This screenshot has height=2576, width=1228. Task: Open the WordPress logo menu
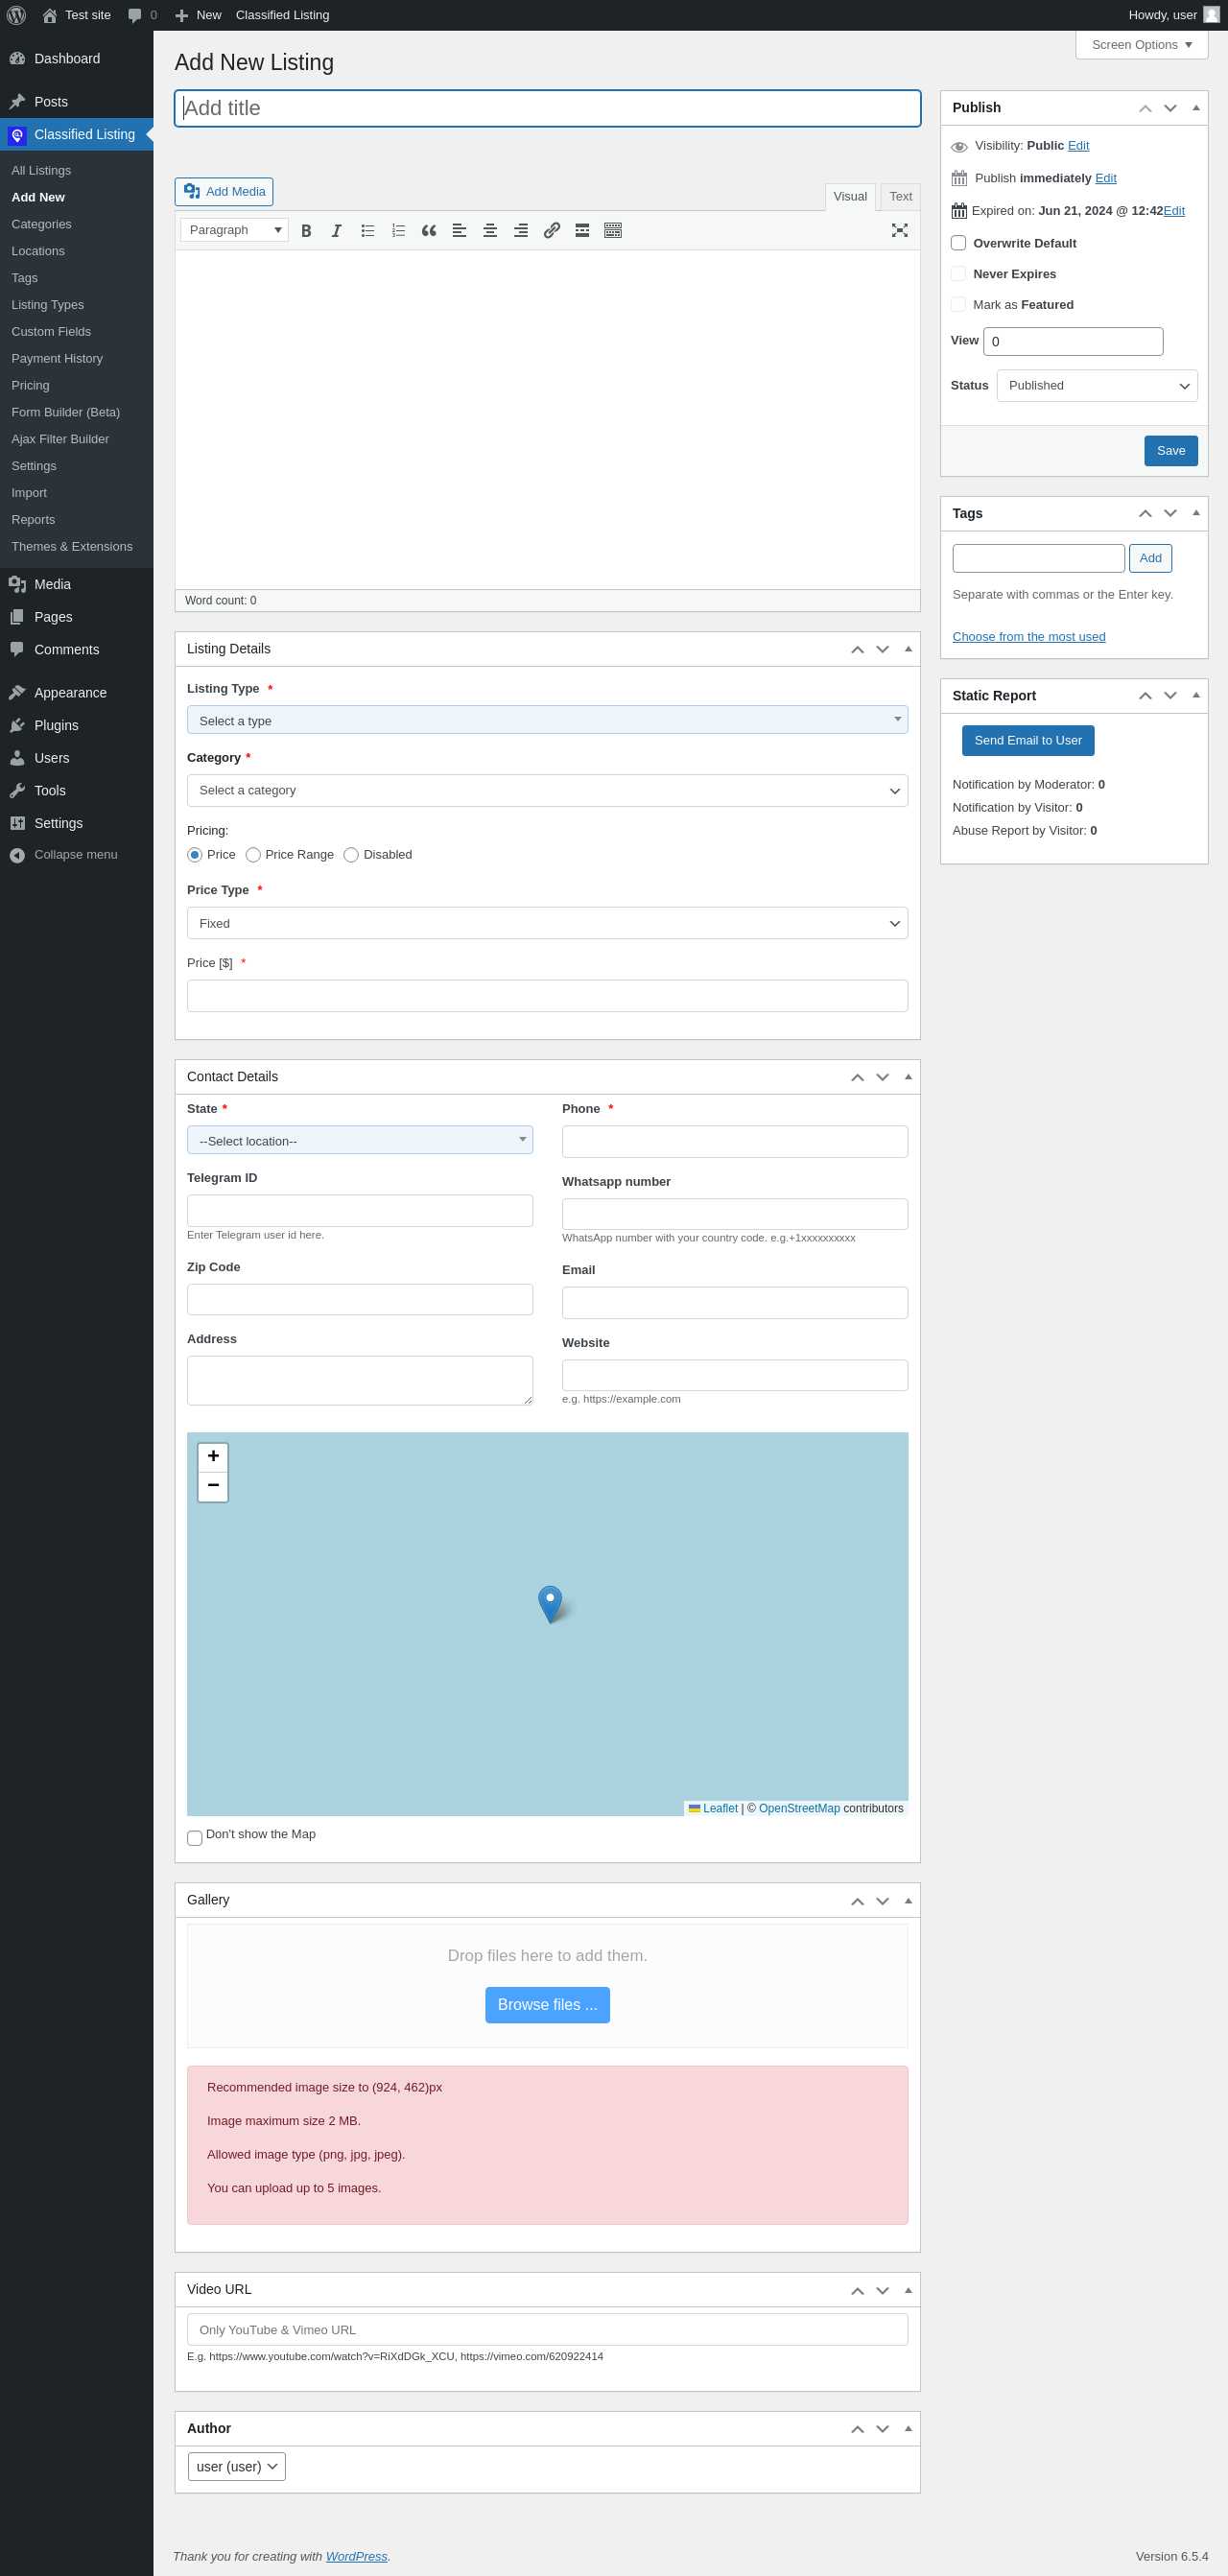[x=16, y=15]
